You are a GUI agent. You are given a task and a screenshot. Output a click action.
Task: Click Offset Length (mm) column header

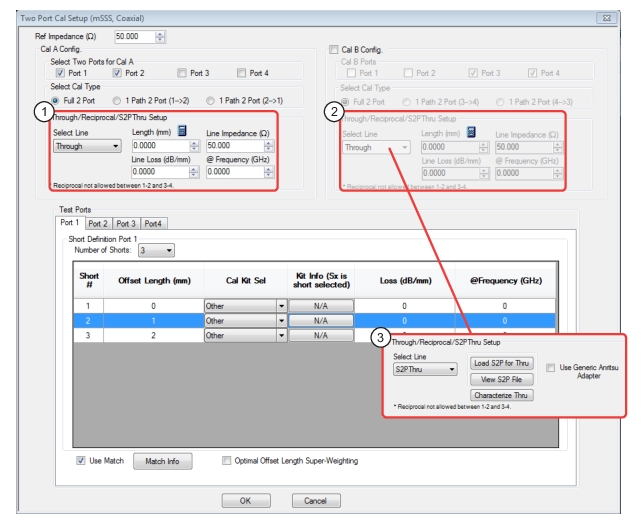(154, 281)
